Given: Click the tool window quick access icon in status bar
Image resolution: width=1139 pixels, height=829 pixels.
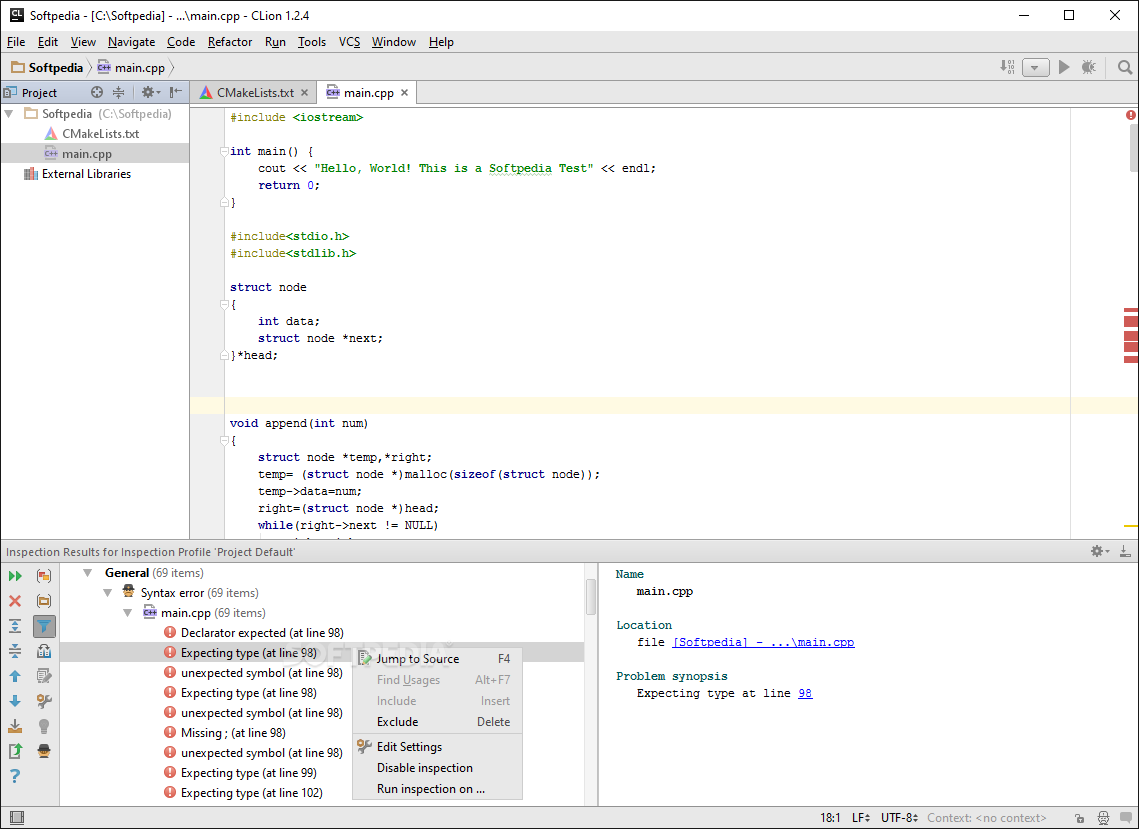Looking at the screenshot, I should tap(17, 818).
